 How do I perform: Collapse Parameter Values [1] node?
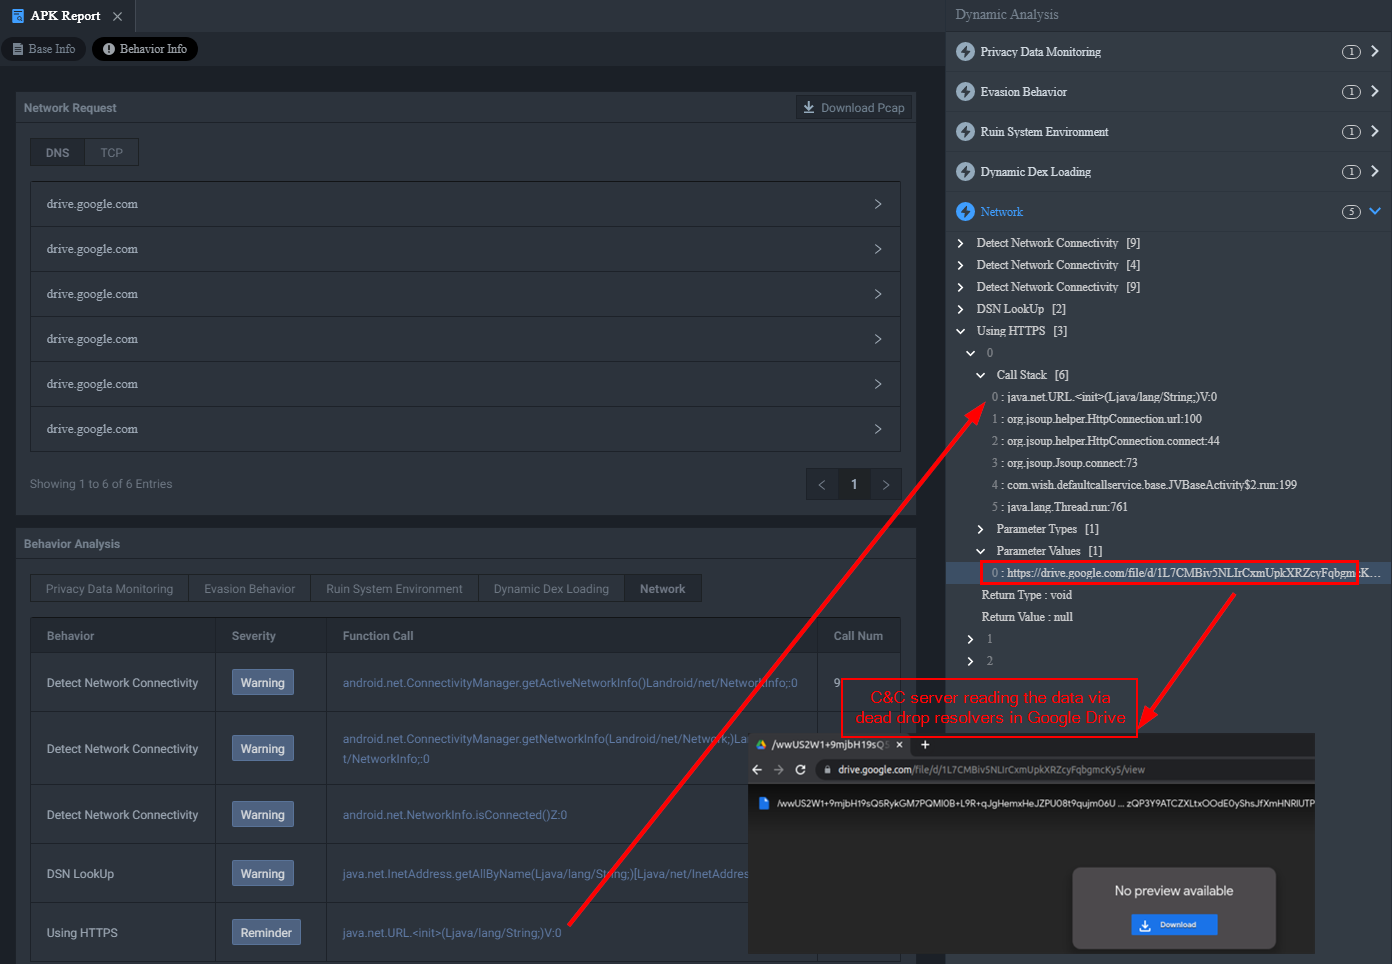pos(981,551)
